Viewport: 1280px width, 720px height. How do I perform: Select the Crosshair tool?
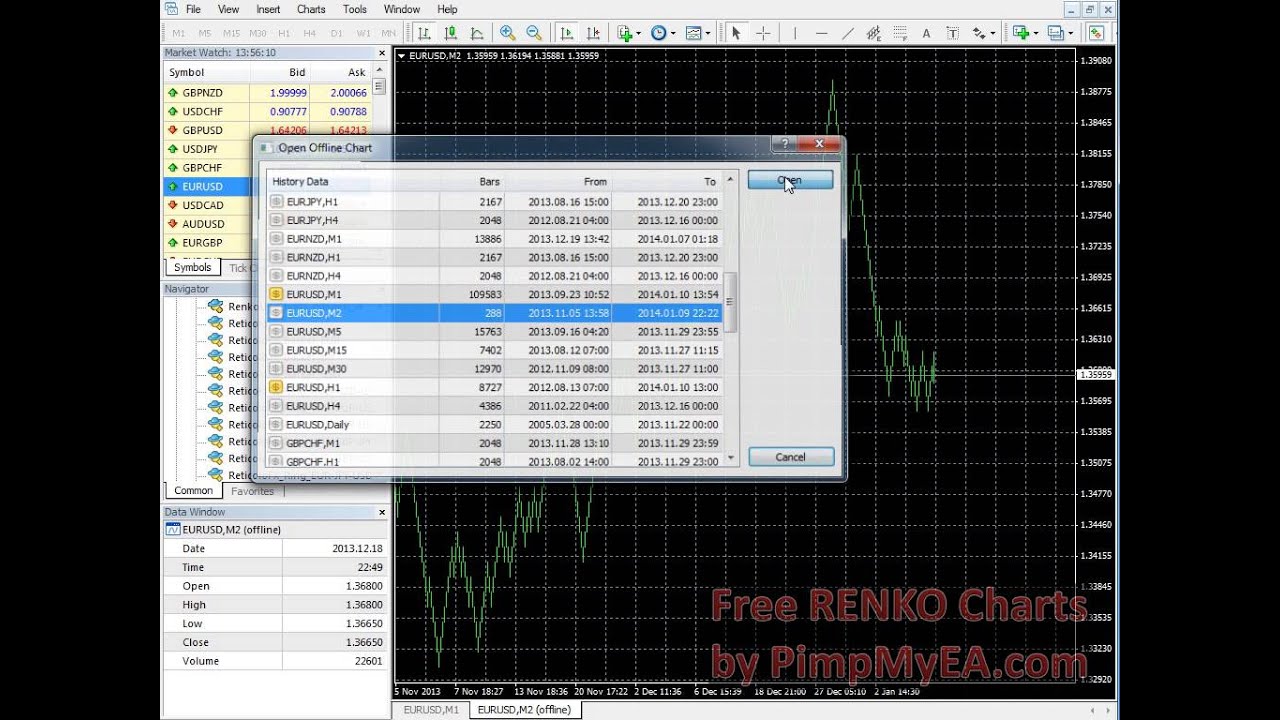point(763,33)
